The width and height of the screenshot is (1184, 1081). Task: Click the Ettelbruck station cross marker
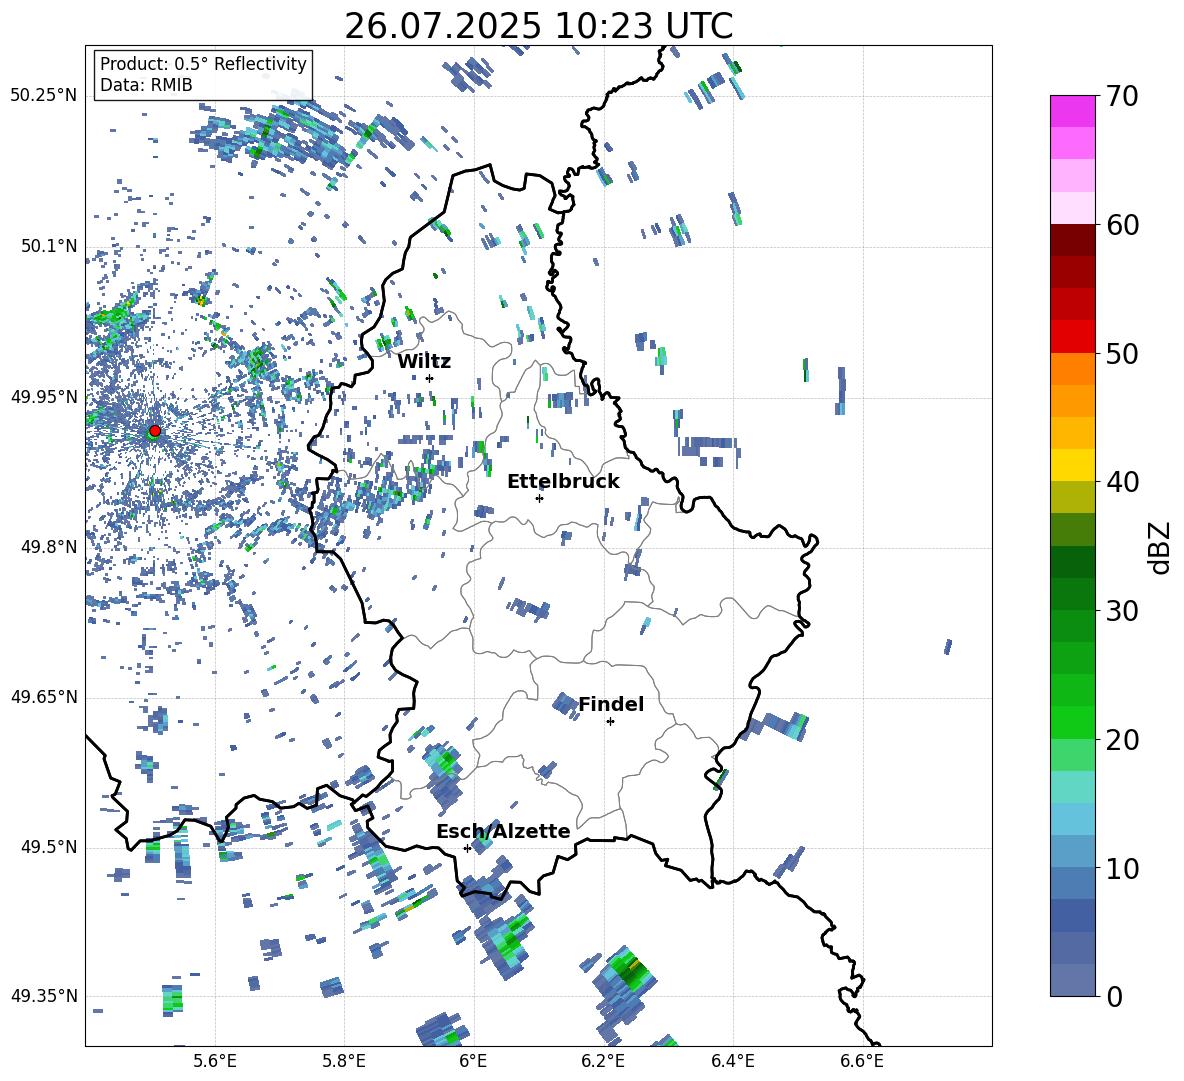(539, 498)
